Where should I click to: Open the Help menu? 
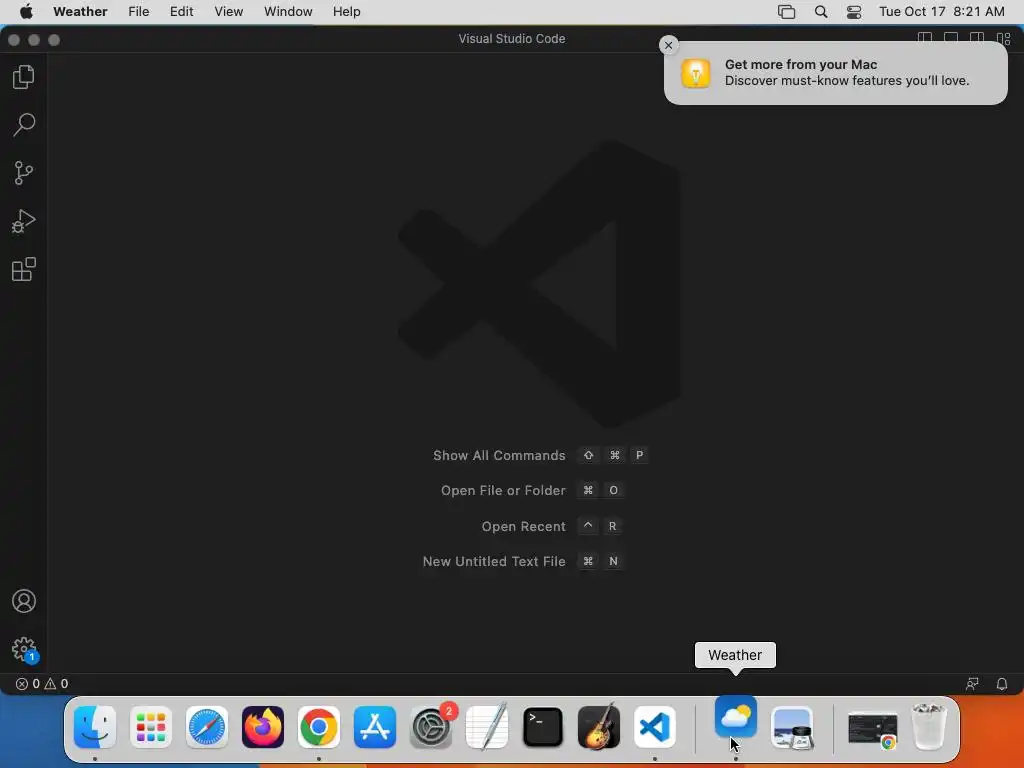pos(346,11)
